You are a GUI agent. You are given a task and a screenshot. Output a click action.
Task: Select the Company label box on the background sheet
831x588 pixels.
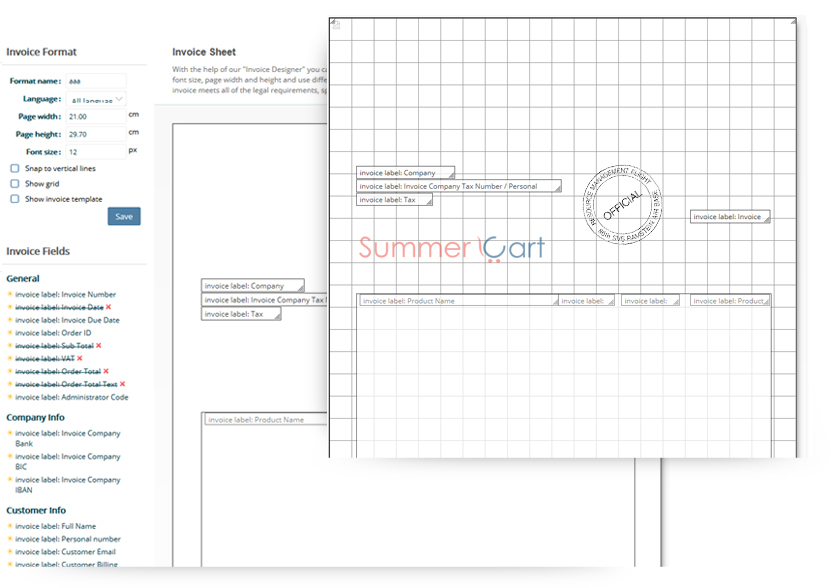253,286
